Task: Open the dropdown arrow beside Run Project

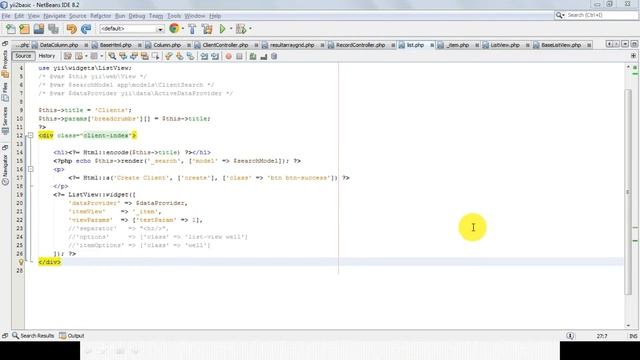Action: (231, 29)
